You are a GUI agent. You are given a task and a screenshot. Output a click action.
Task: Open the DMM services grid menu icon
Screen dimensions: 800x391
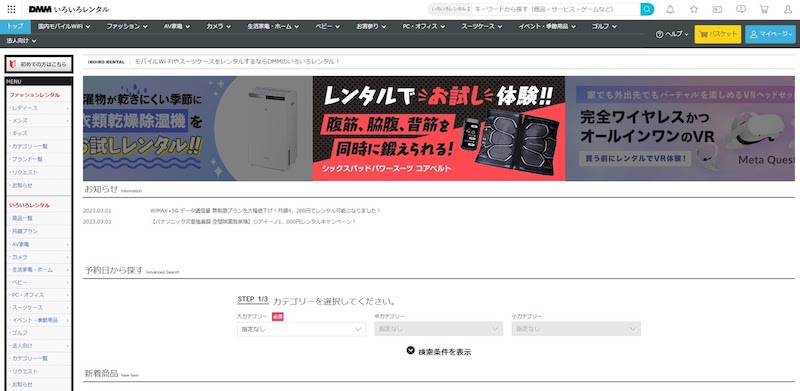(x=11, y=9)
